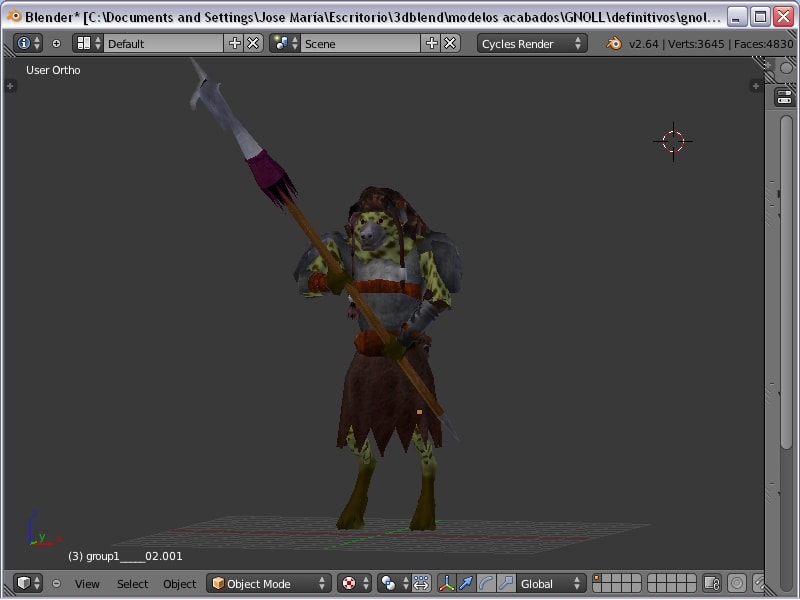The image size is (800, 600).
Task: Click the vertical scrollbar in the right panel
Action: point(786,282)
